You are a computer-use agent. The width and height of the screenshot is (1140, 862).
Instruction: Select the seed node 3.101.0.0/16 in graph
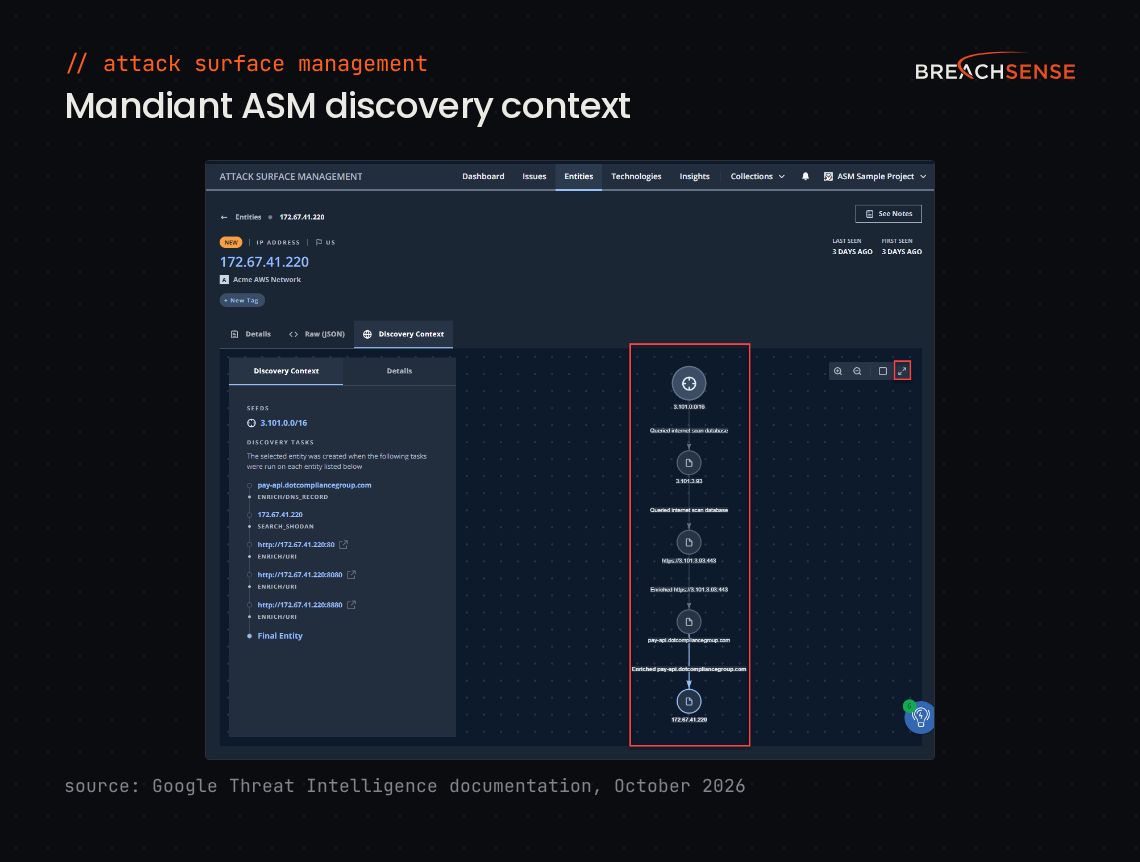(x=689, y=384)
